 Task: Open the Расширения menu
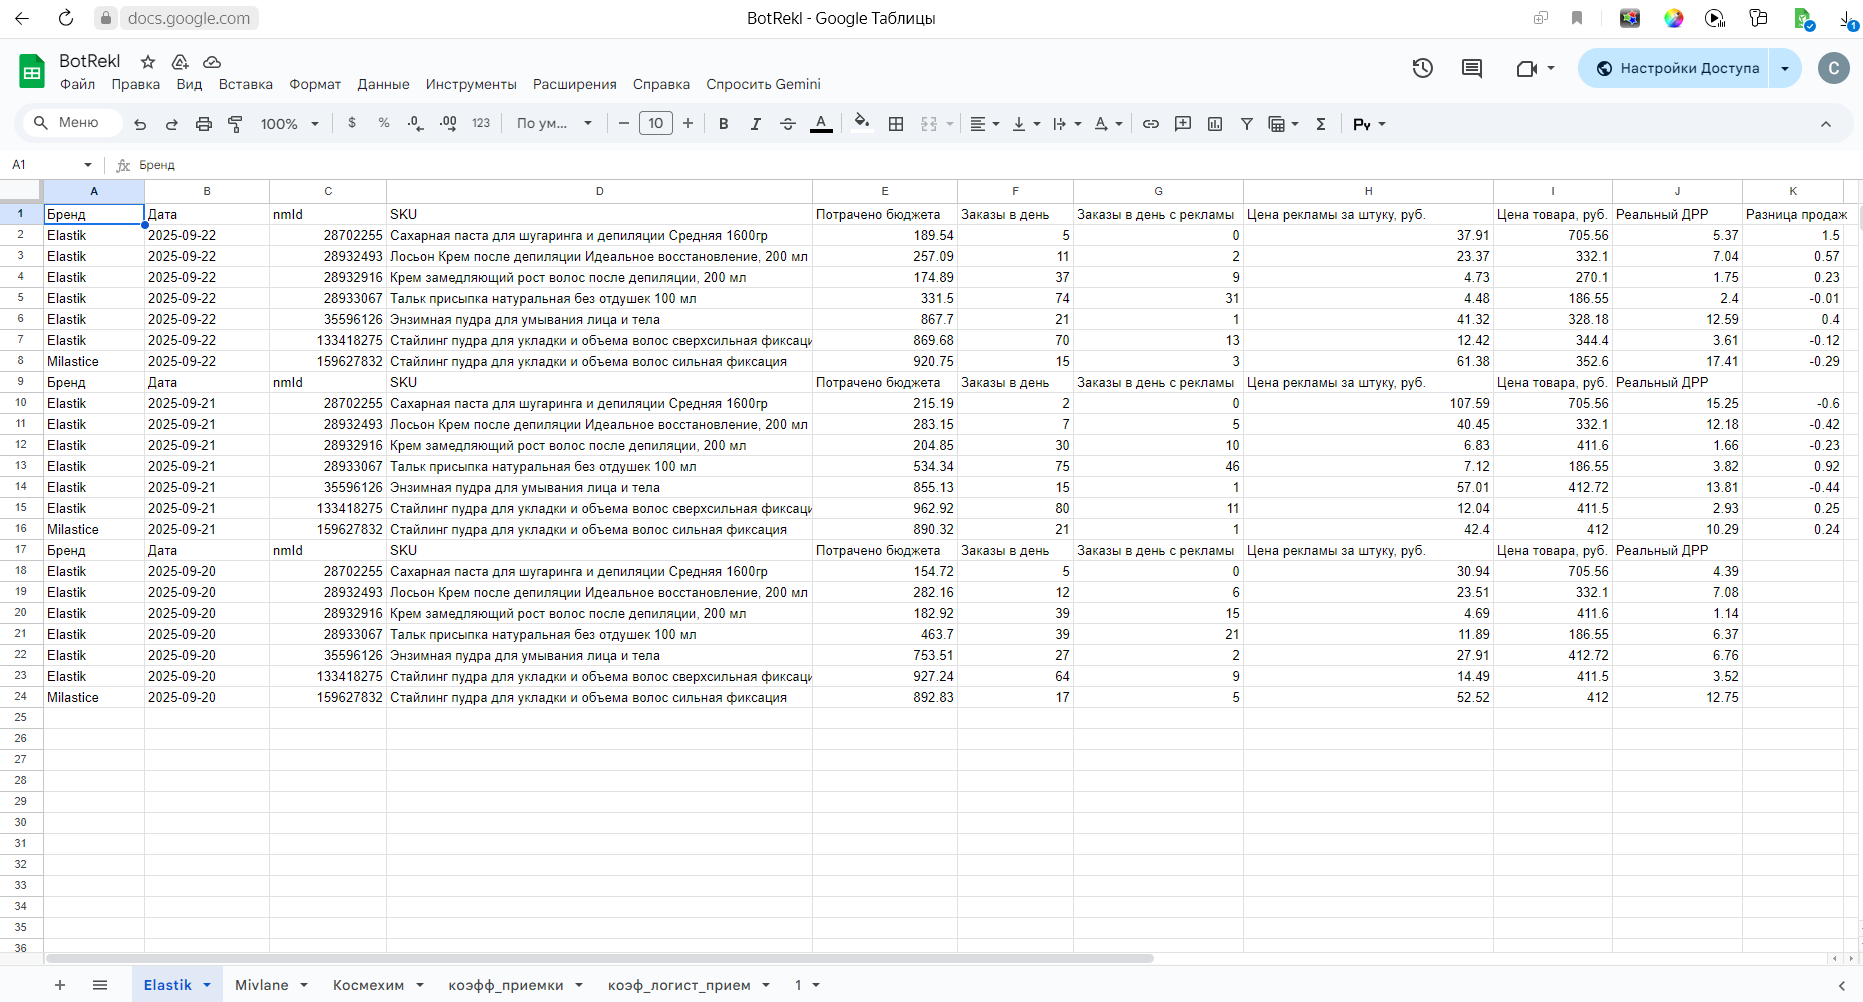click(574, 84)
